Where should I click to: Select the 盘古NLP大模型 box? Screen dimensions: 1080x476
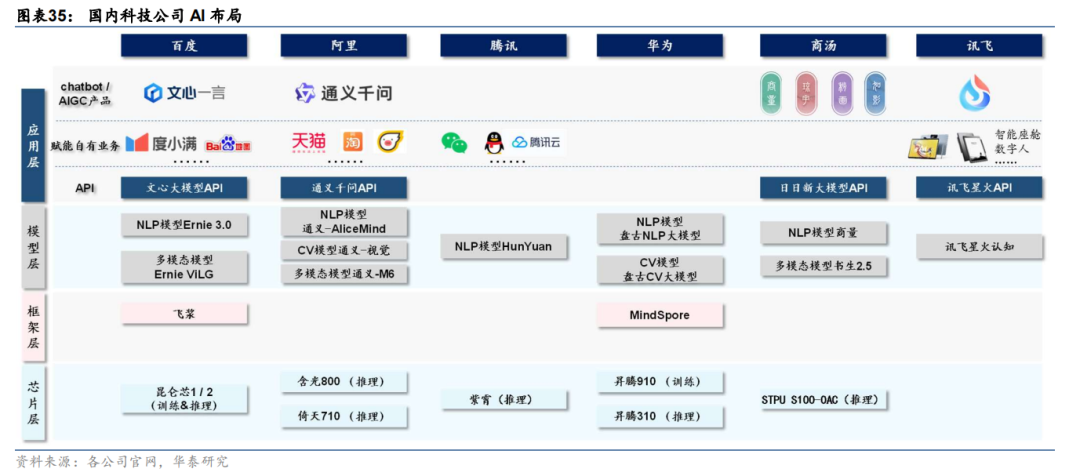[x=660, y=228]
